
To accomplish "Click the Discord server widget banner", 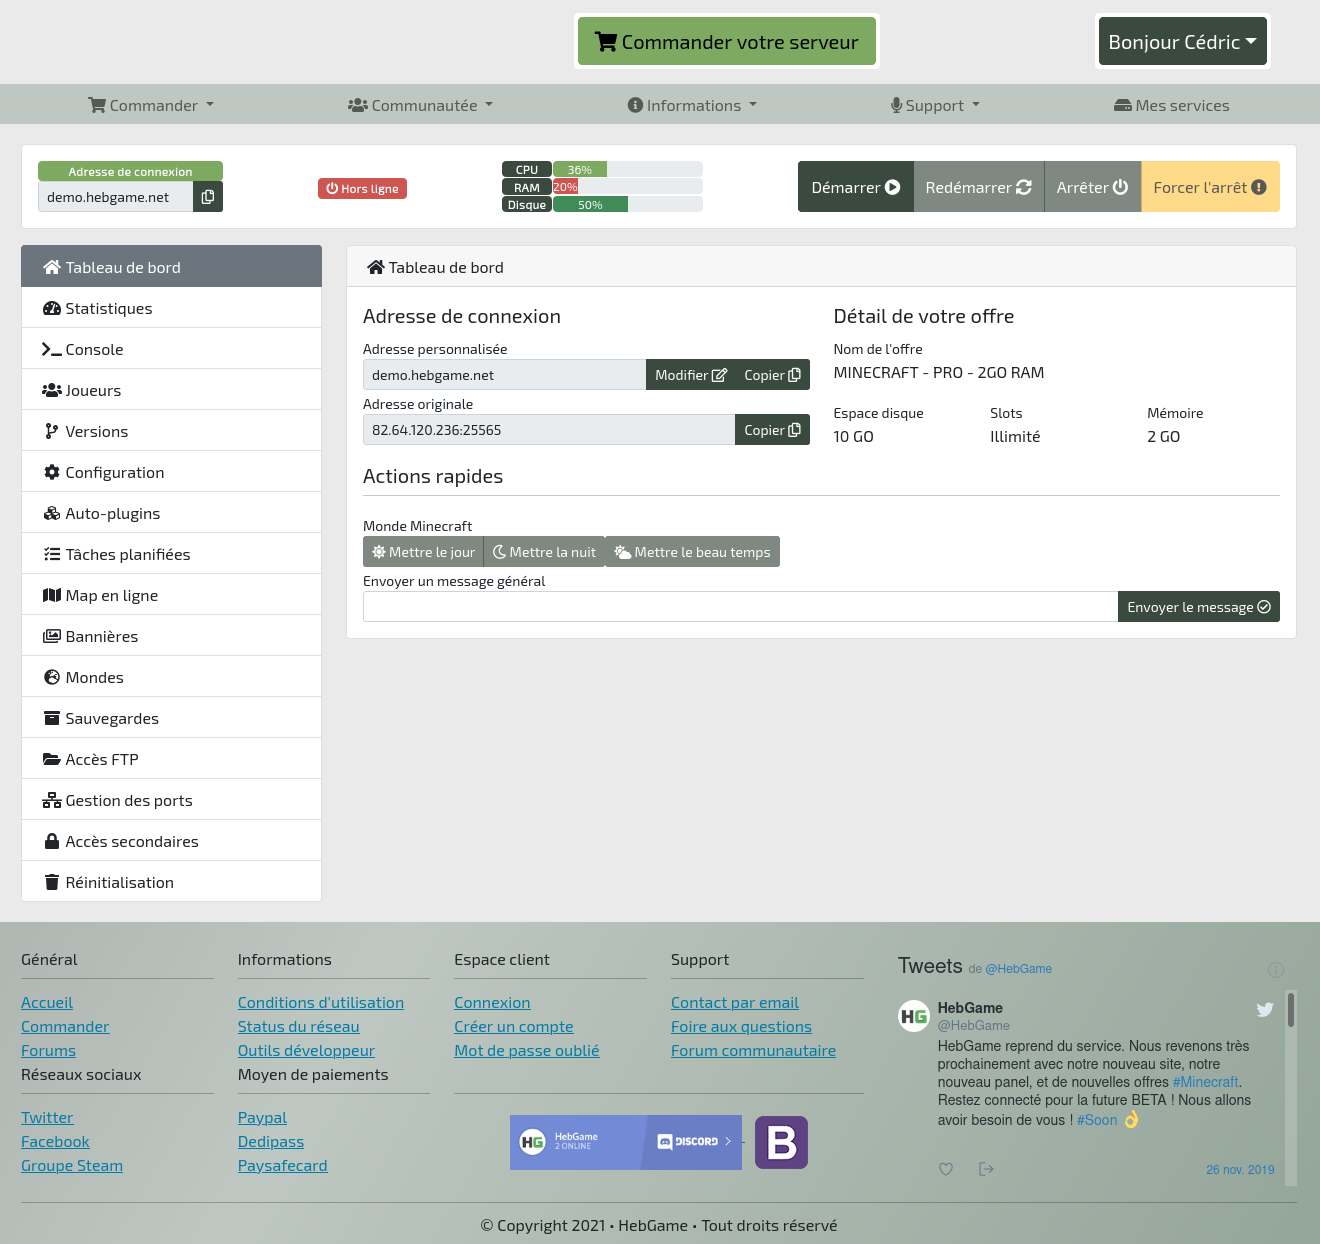I will pyautogui.click(x=626, y=1142).
